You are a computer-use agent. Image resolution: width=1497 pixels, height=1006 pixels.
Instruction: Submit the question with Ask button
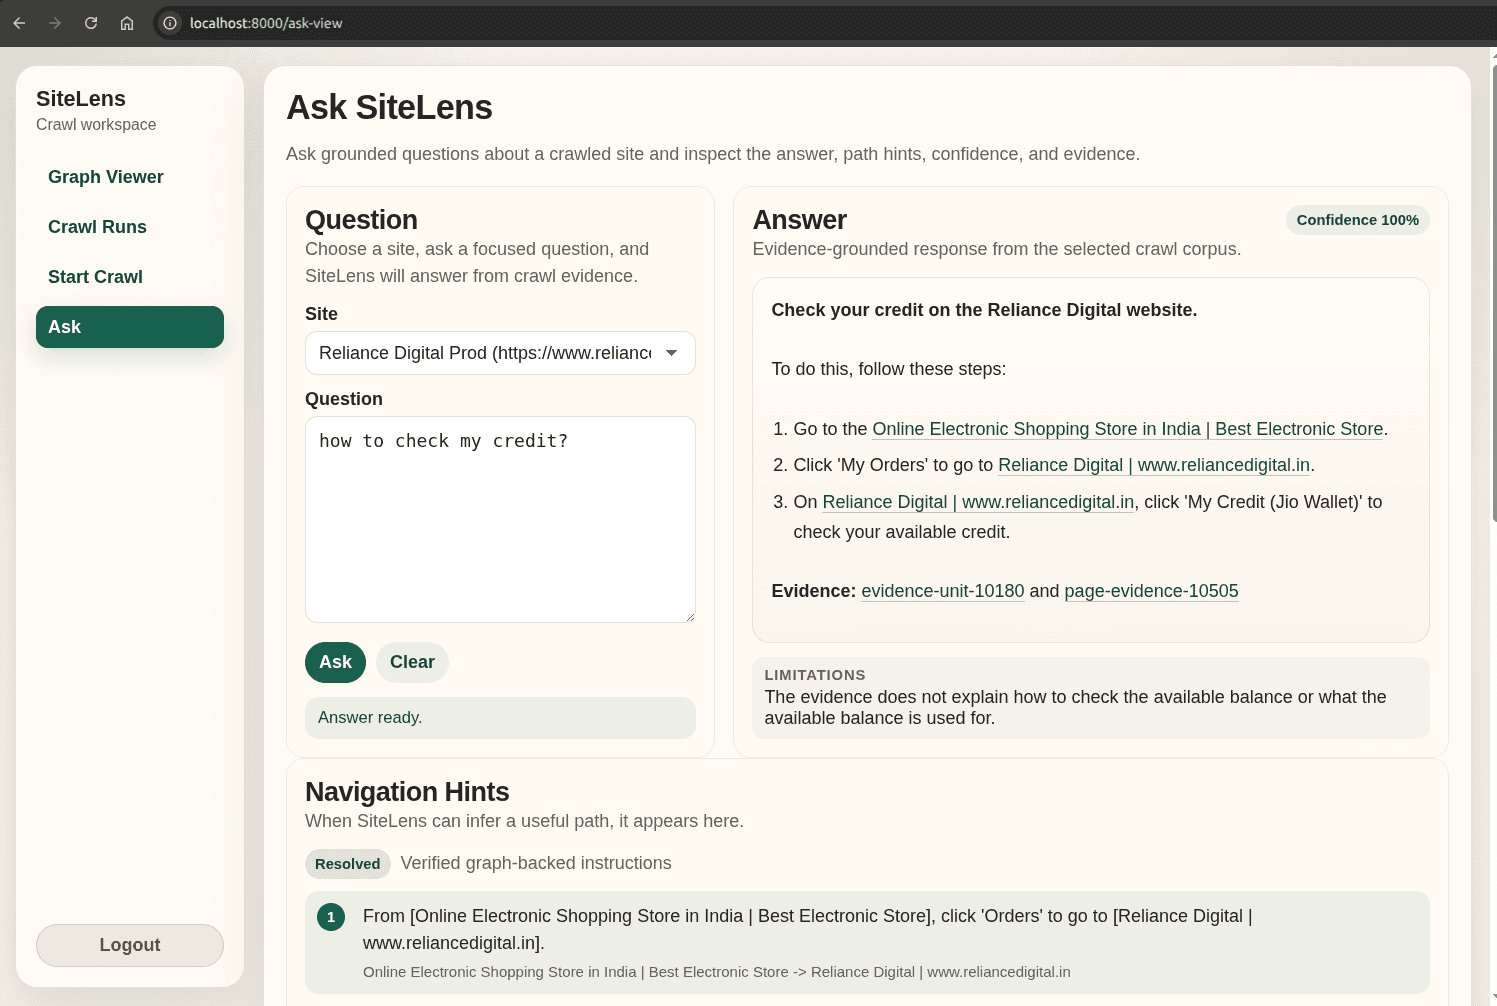coord(335,662)
